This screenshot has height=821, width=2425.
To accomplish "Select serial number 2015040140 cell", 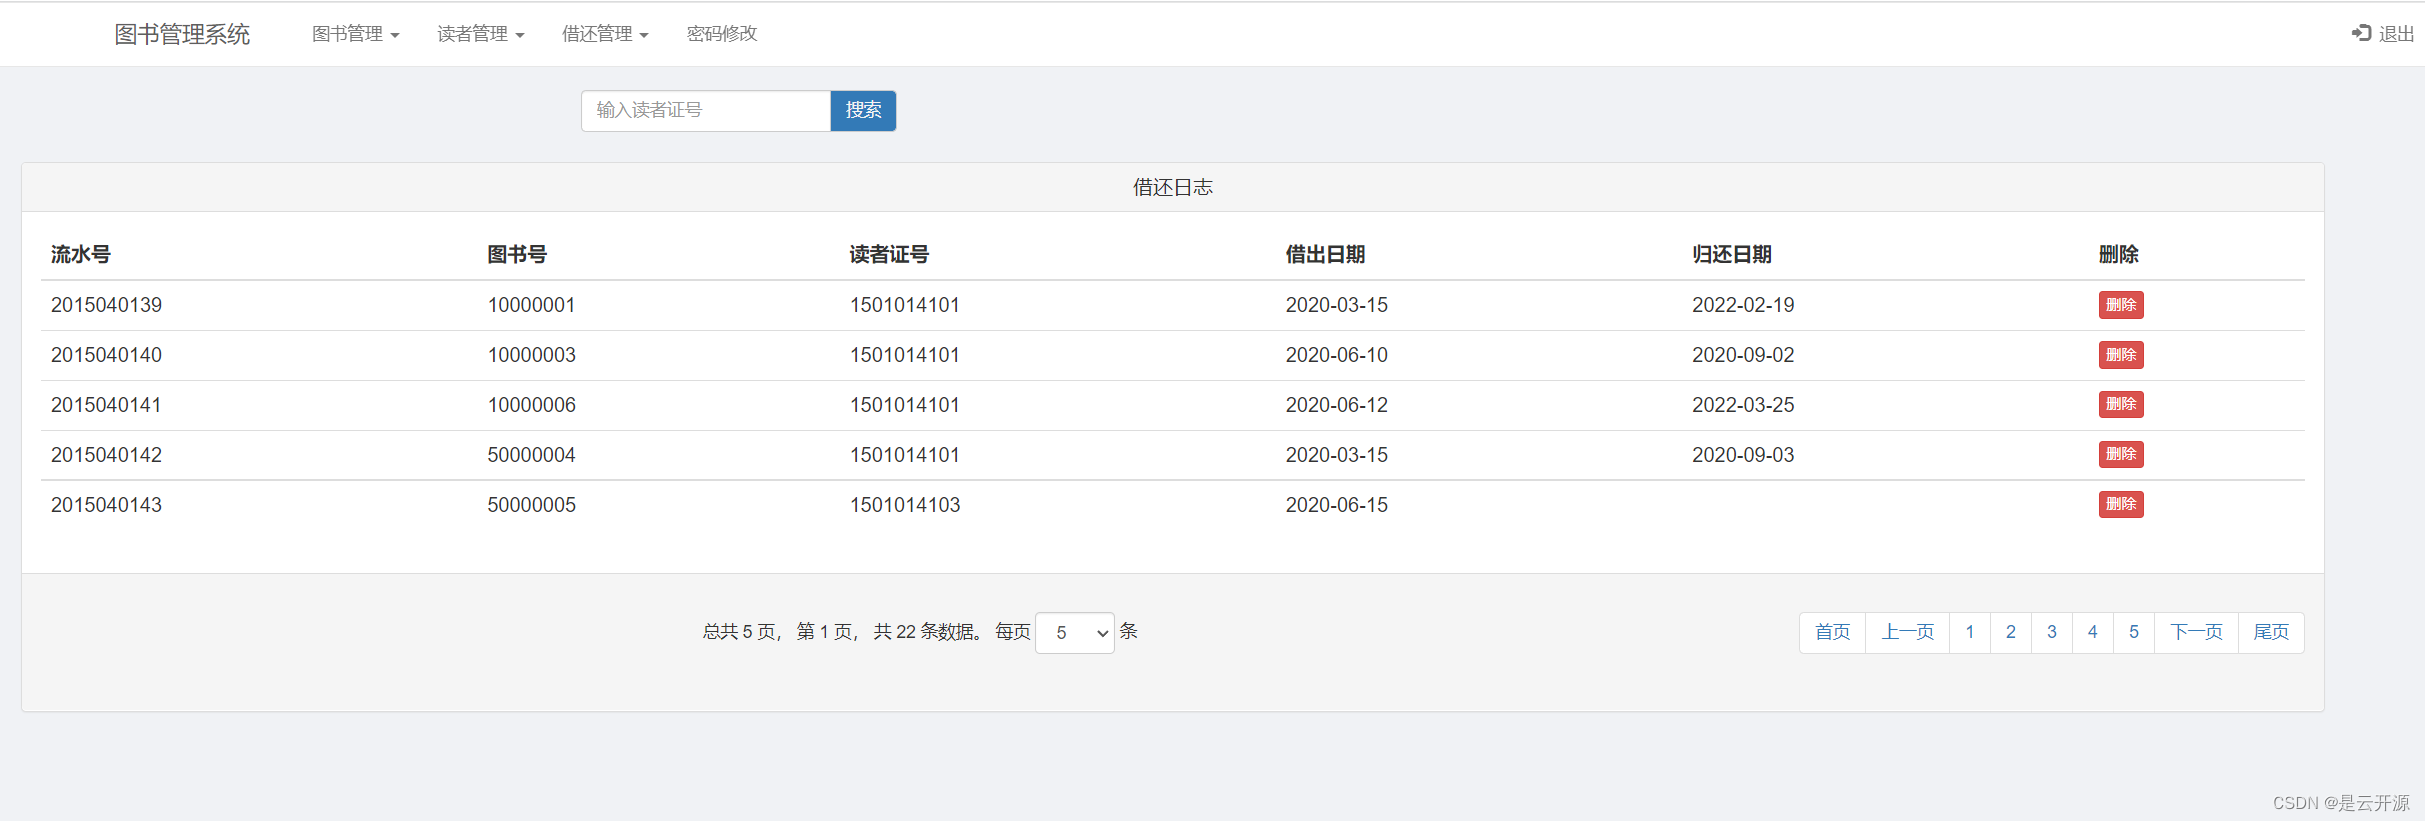I will [x=106, y=355].
